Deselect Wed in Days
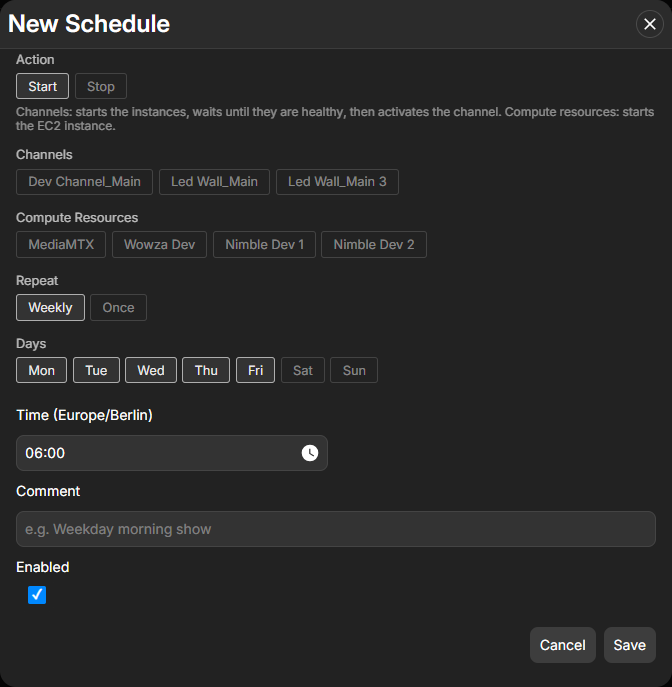 click(151, 370)
